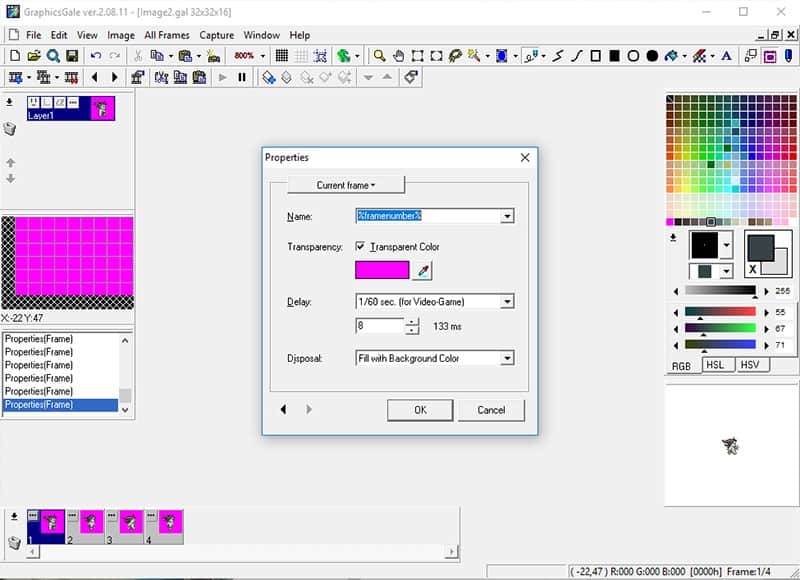
Task: Open the magic wand options dropdown arrow
Action: [x=487, y=56]
